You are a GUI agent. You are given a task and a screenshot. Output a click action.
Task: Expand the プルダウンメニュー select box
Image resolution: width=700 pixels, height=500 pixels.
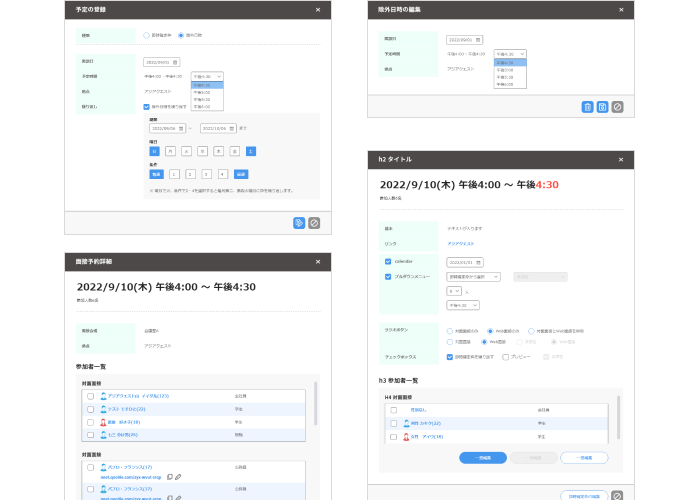[474, 276]
